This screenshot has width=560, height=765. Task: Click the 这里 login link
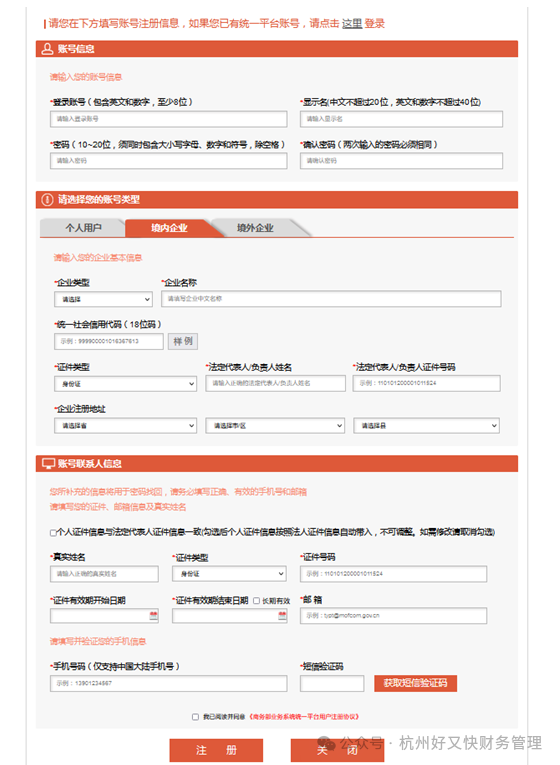[x=352, y=23]
